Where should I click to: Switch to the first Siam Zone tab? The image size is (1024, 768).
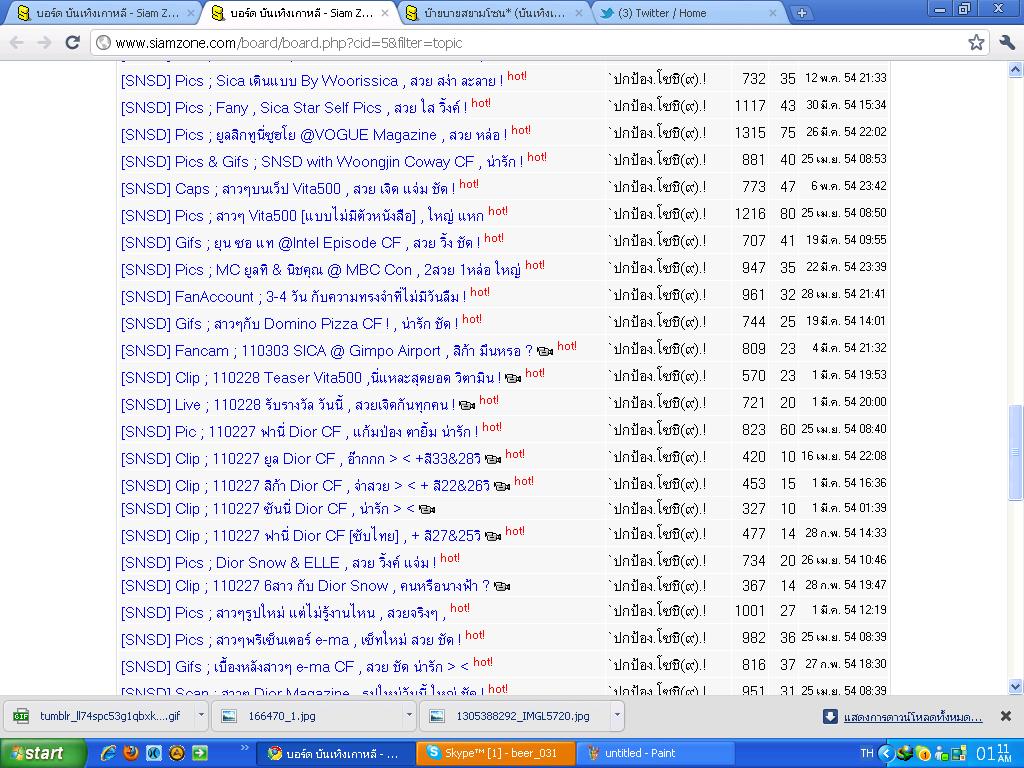pos(104,13)
